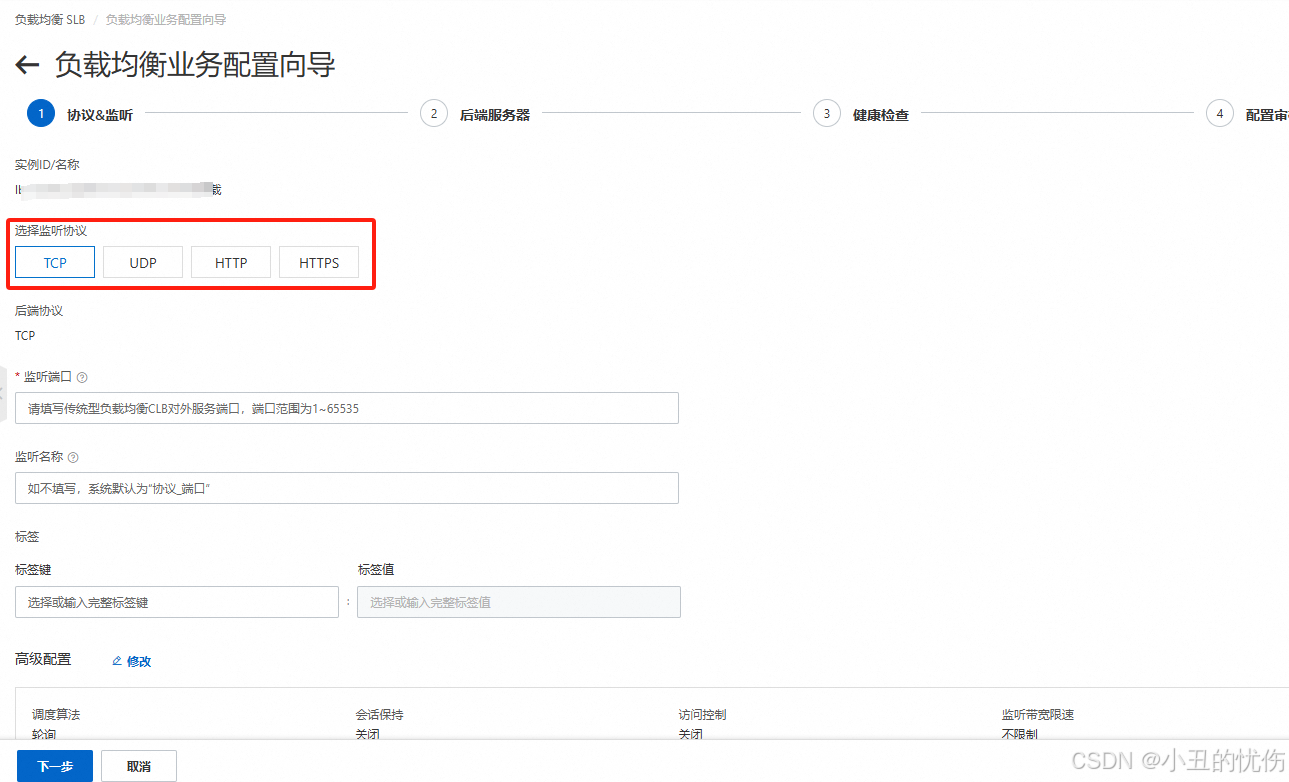Focus the 监听名称 name input field
1289x782 pixels.
pos(347,488)
